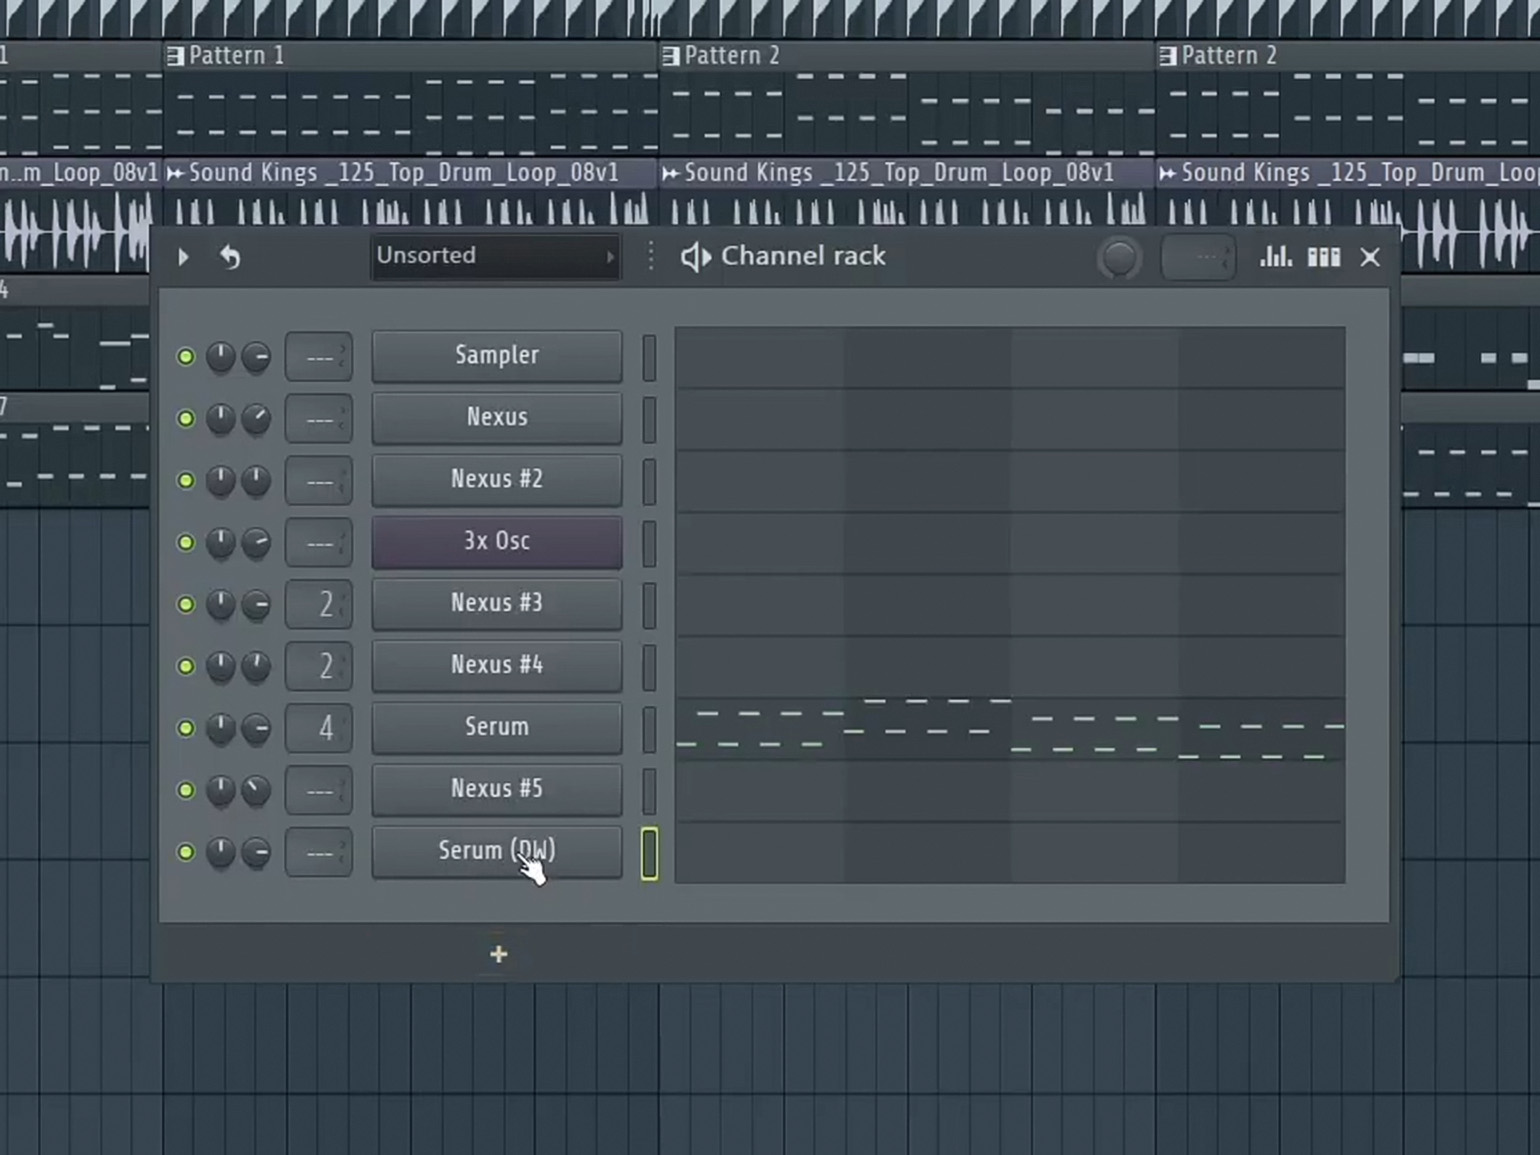The width and height of the screenshot is (1540, 1155).
Task: Click the Nexus channel panning knob
Action: (220, 419)
